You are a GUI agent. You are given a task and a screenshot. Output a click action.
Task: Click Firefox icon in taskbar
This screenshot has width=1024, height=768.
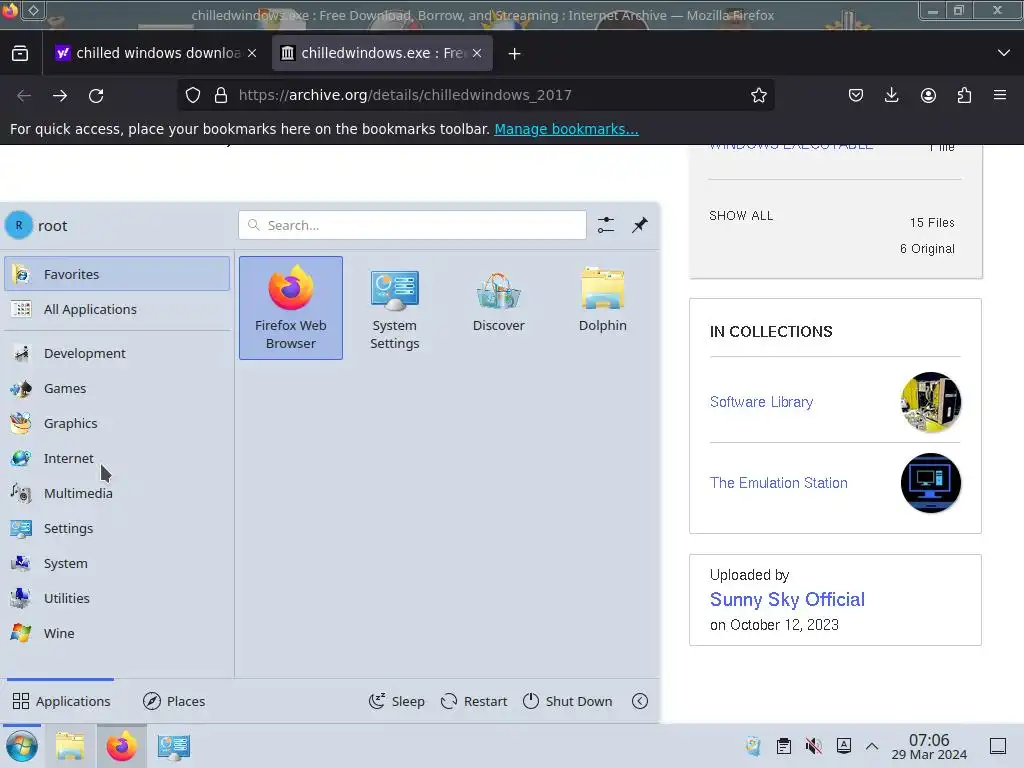click(121, 746)
